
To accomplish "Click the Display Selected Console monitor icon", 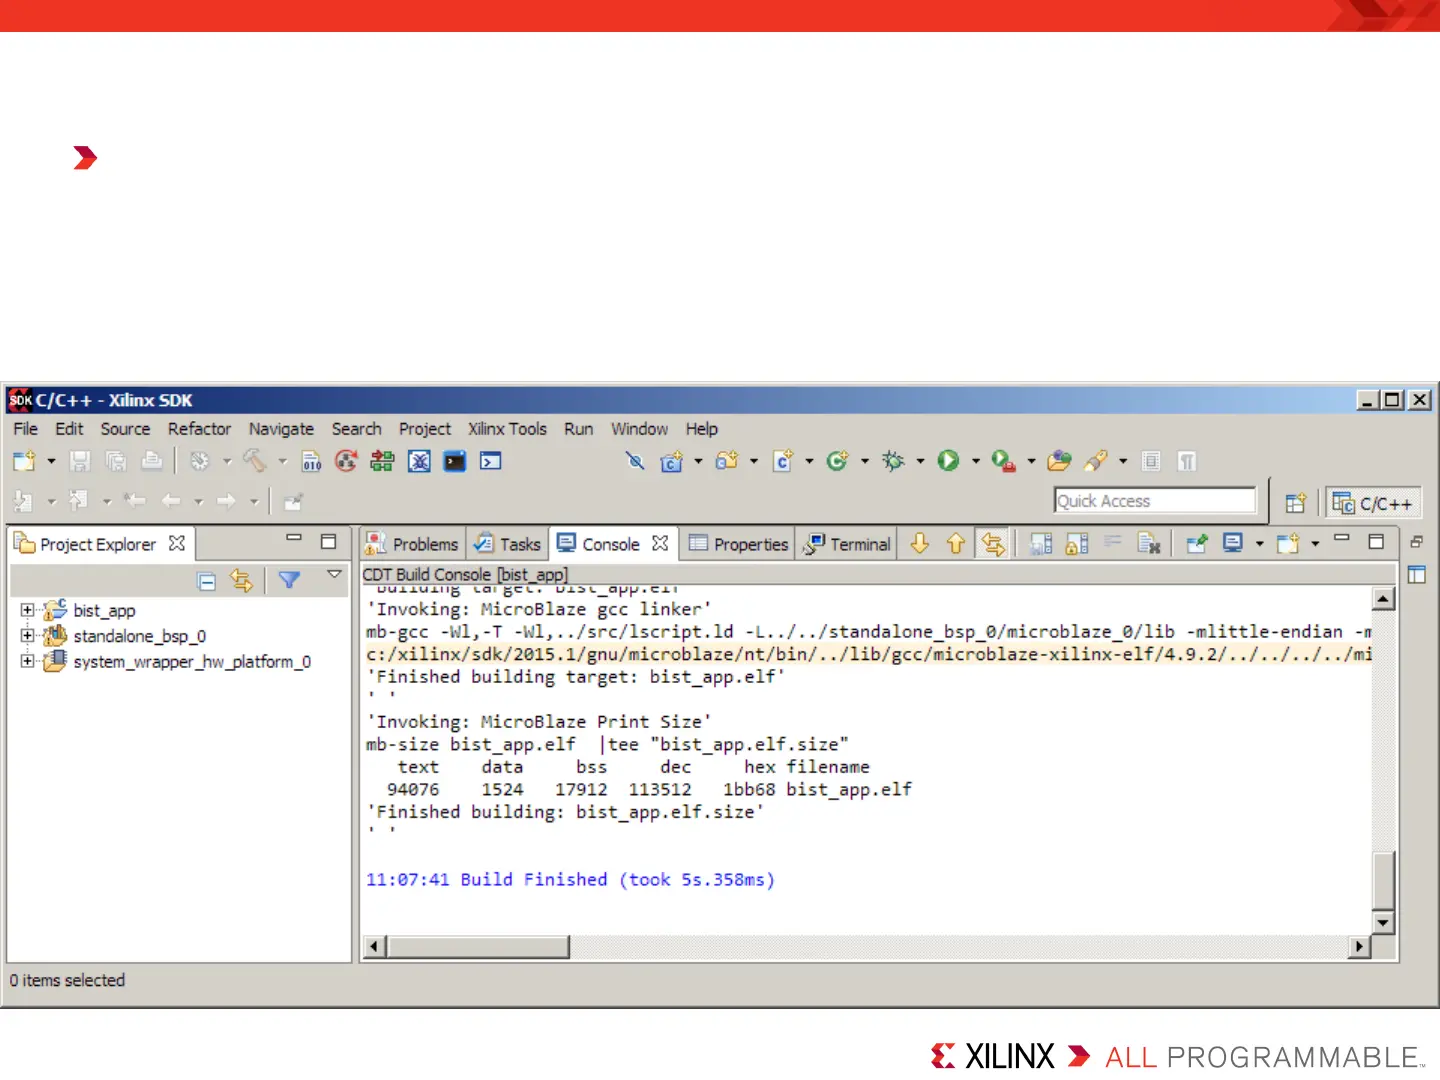I will click(1233, 543).
